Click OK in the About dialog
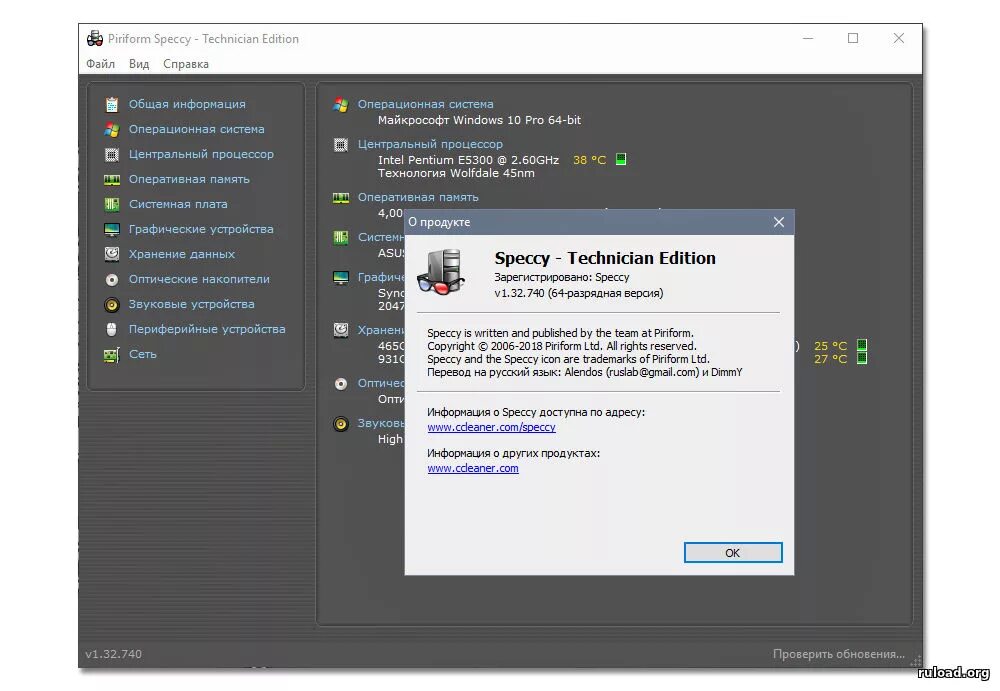 733,553
